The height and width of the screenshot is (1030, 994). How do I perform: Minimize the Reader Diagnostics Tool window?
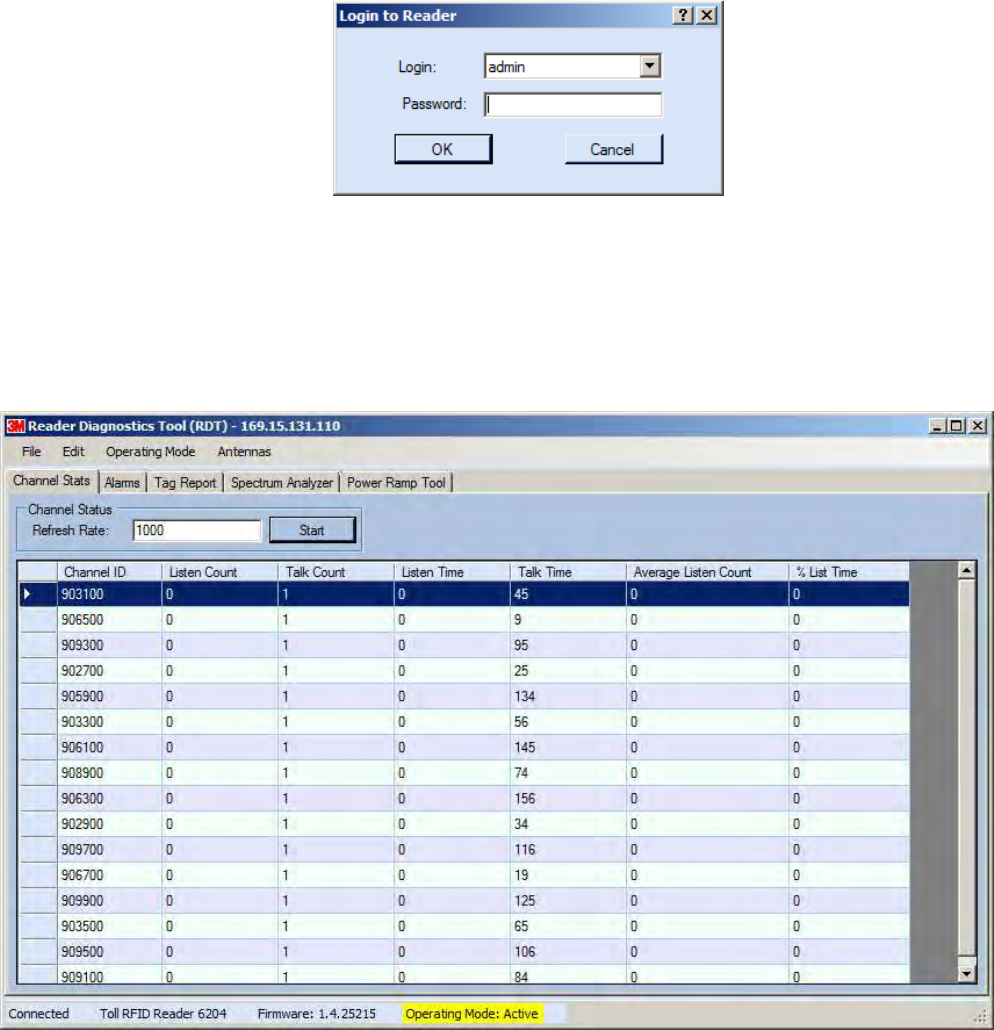pyautogui.click(x=937, y=426)
